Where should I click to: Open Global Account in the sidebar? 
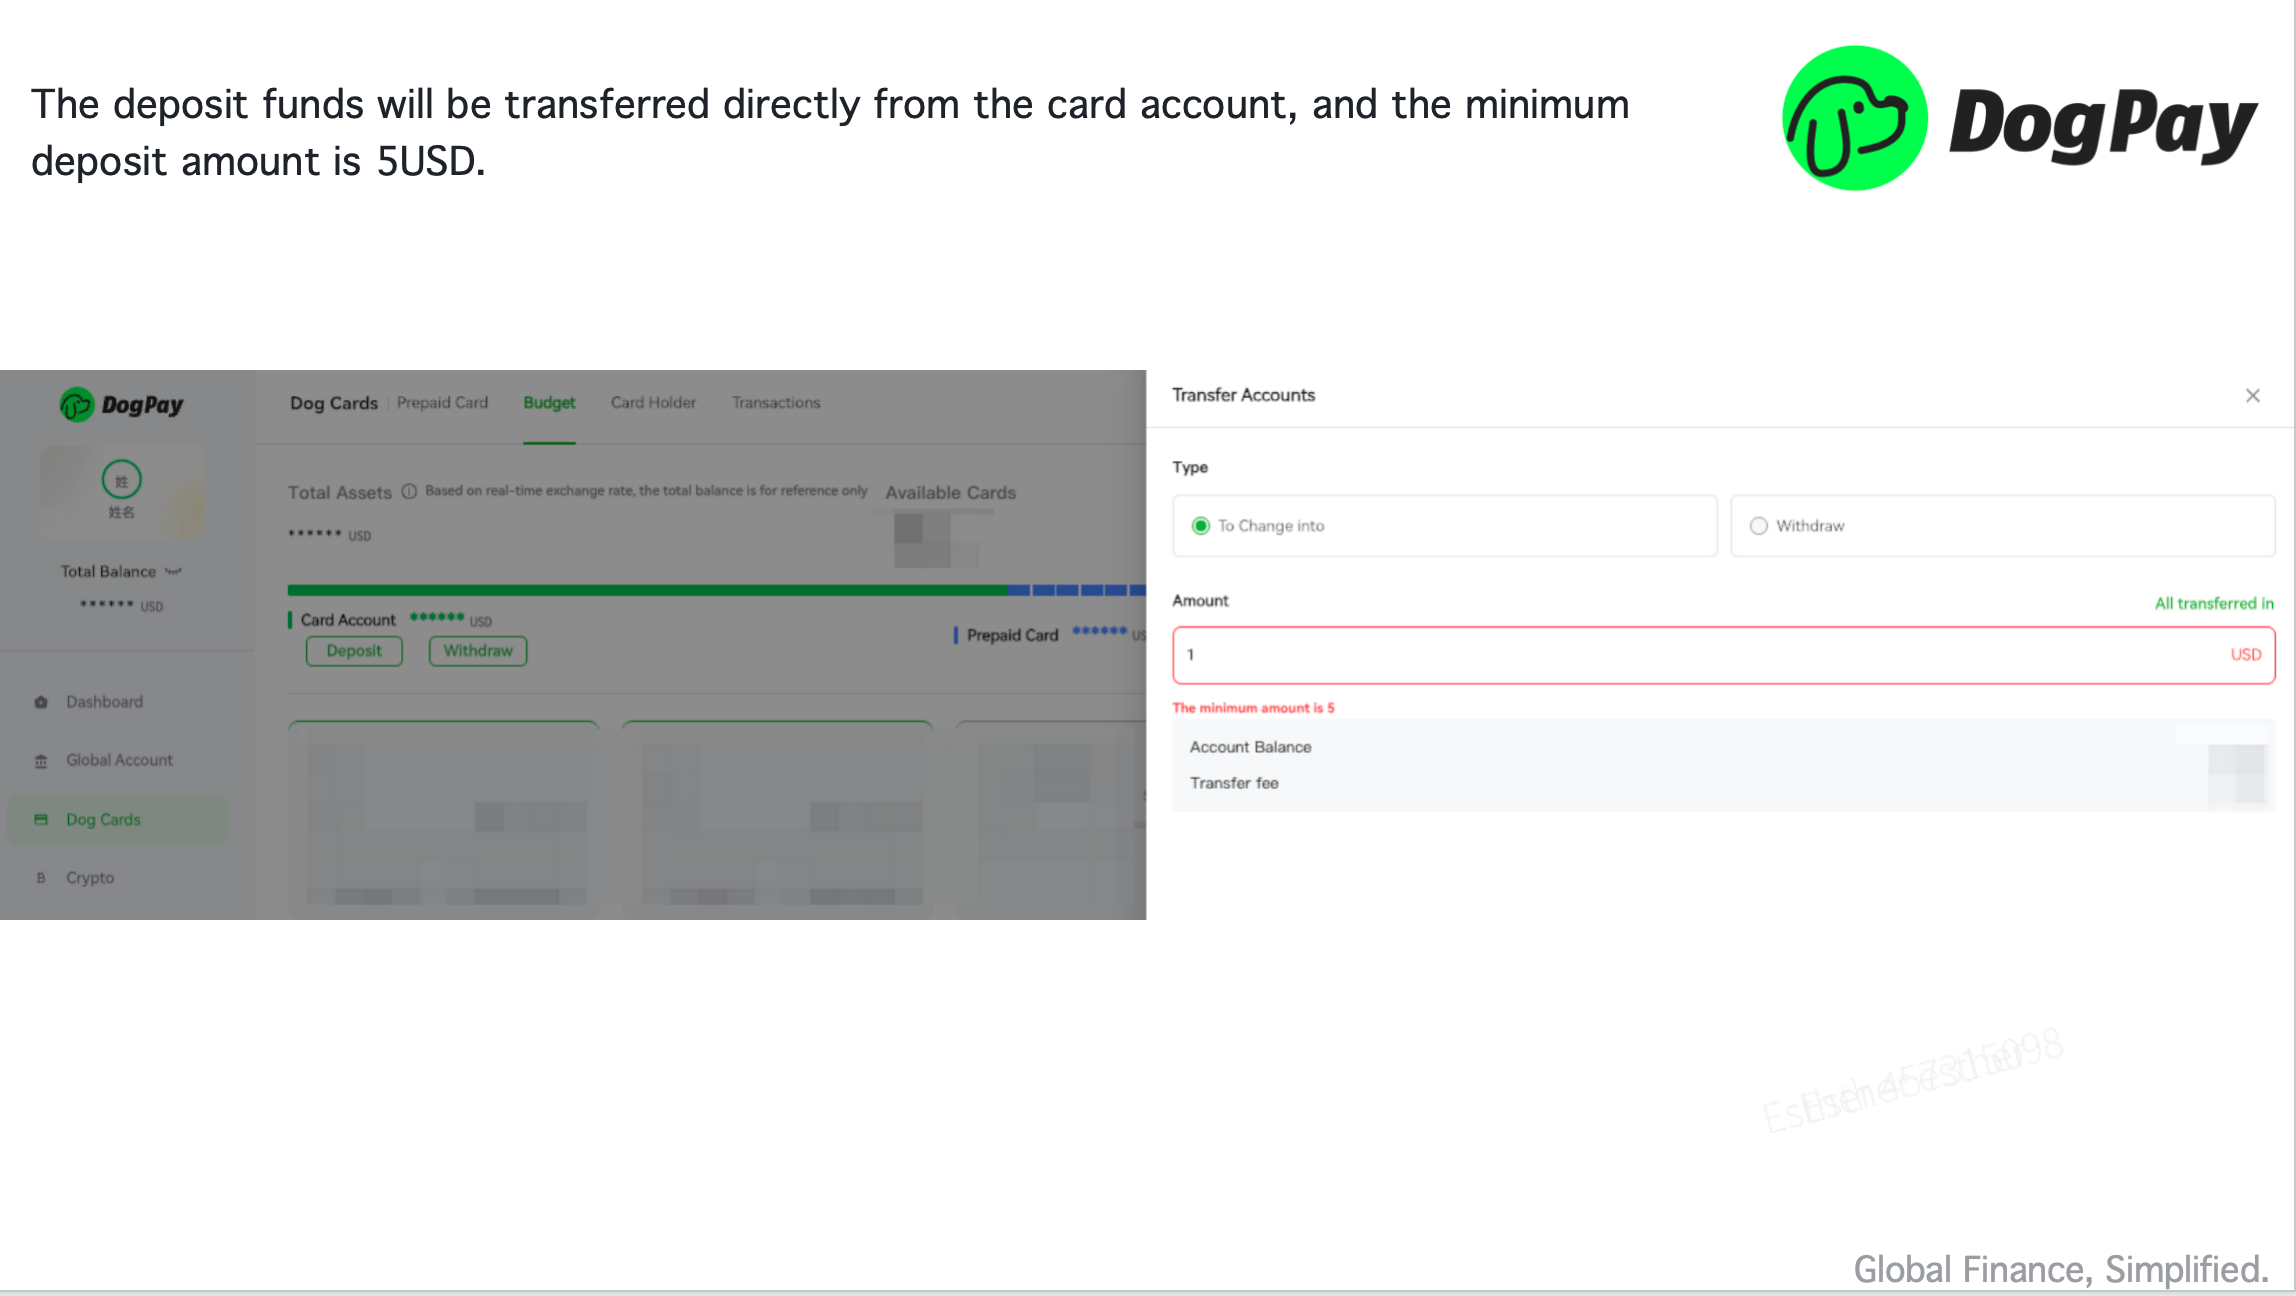tap(119, 760)
